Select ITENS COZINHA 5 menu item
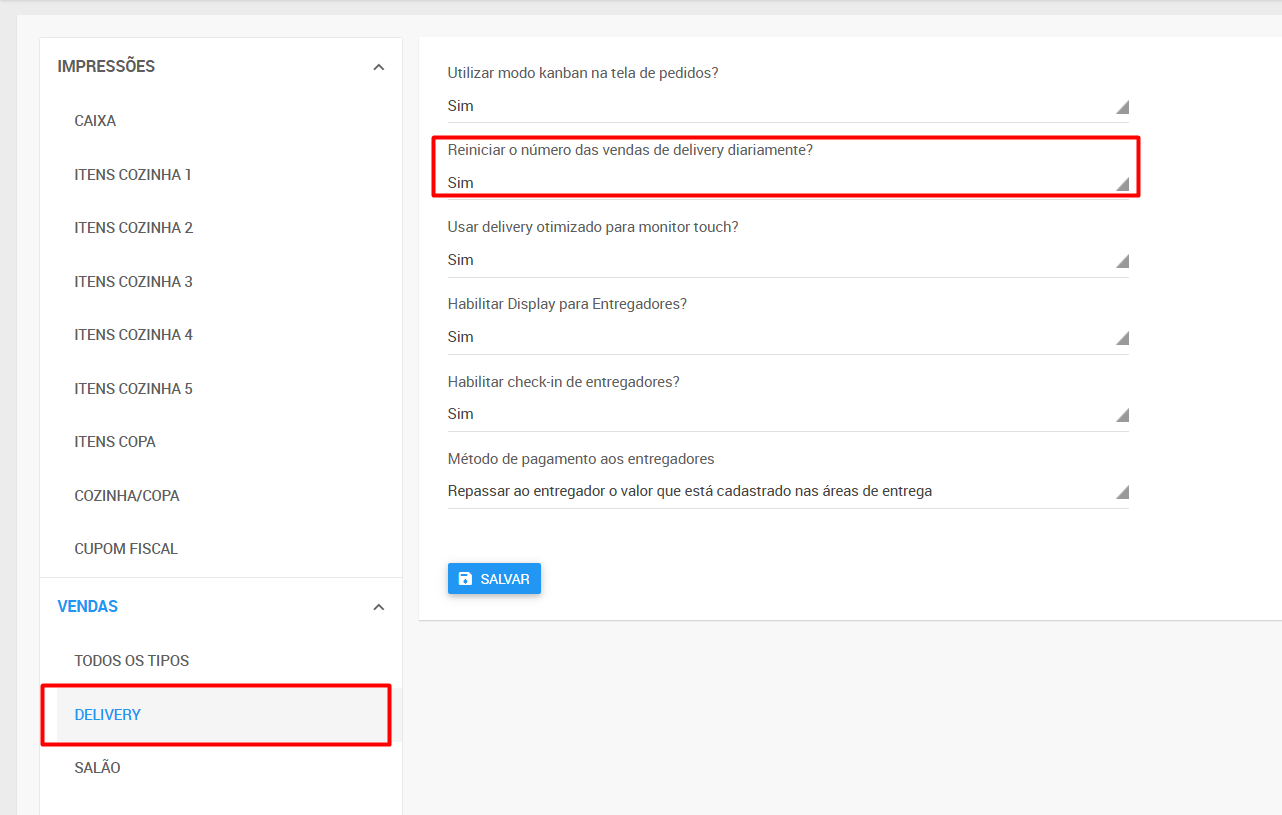 click(x=133, y=389)
